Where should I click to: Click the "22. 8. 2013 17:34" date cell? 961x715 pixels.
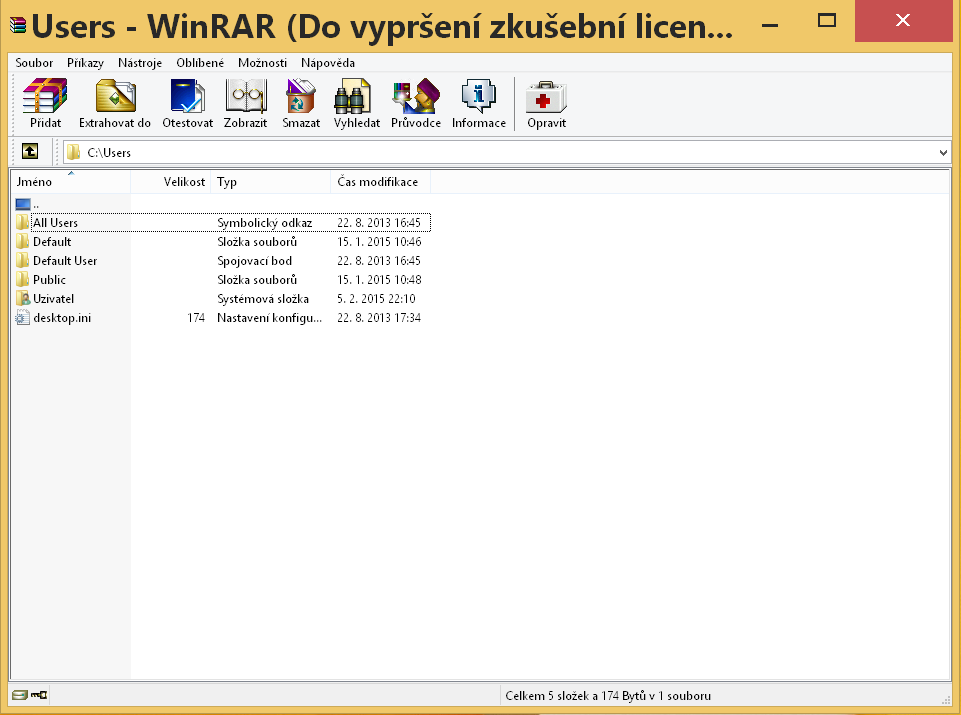click(x=379, y=317)
